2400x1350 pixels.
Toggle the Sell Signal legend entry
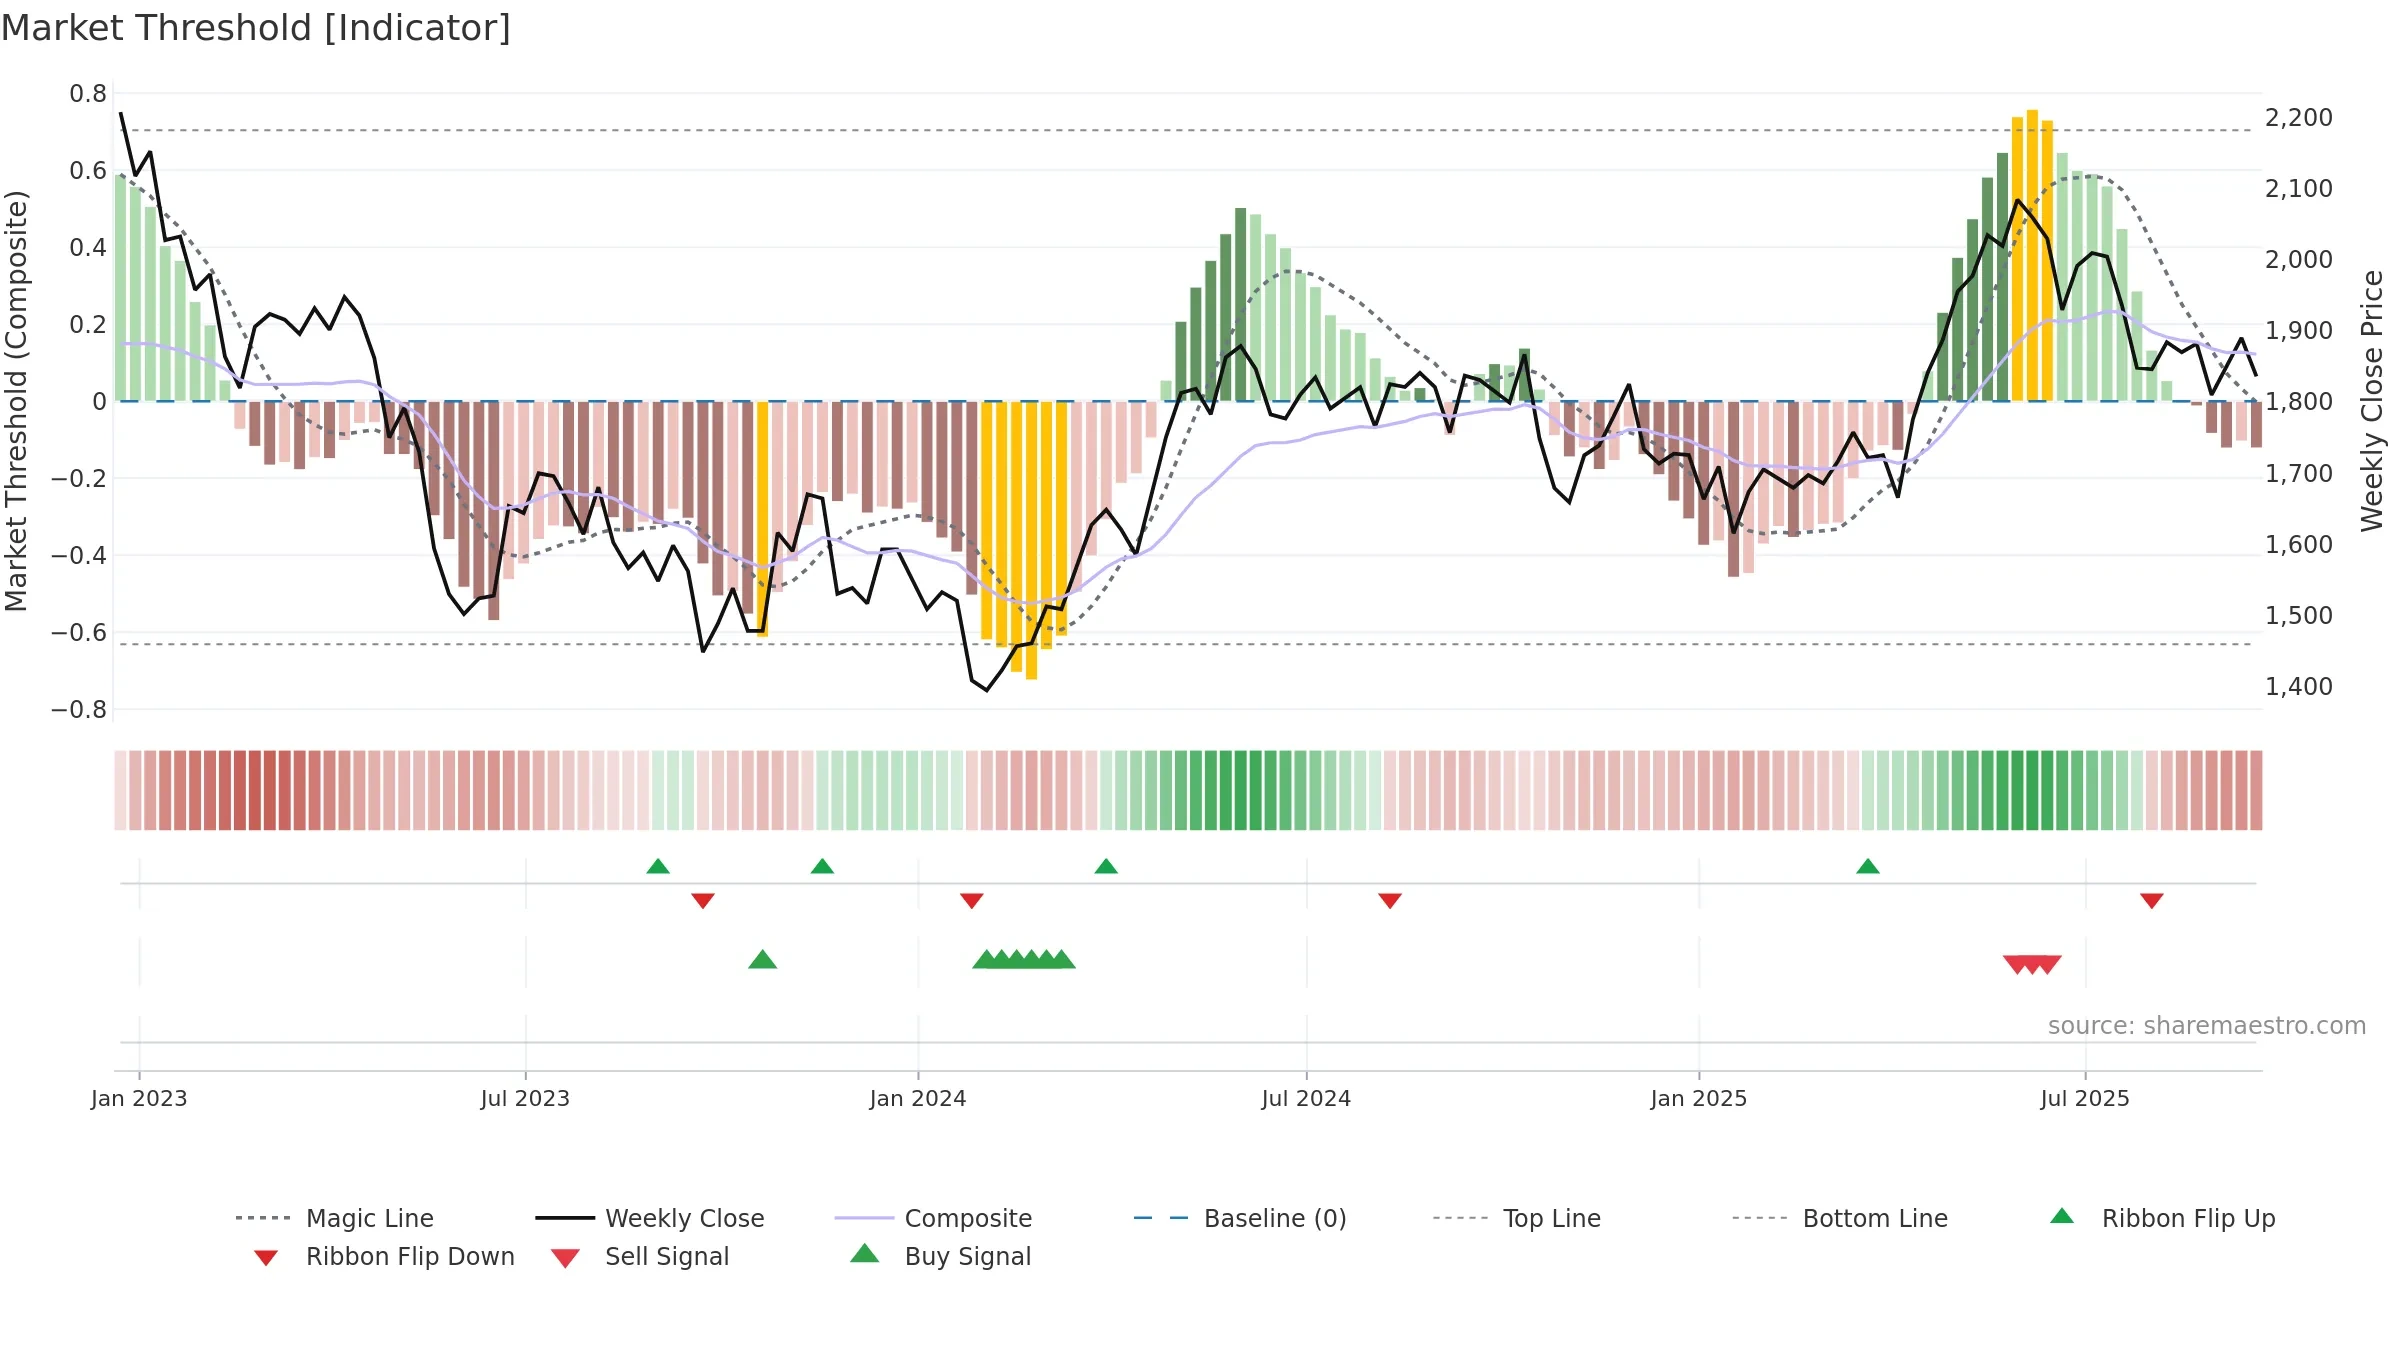point(640,1256)
